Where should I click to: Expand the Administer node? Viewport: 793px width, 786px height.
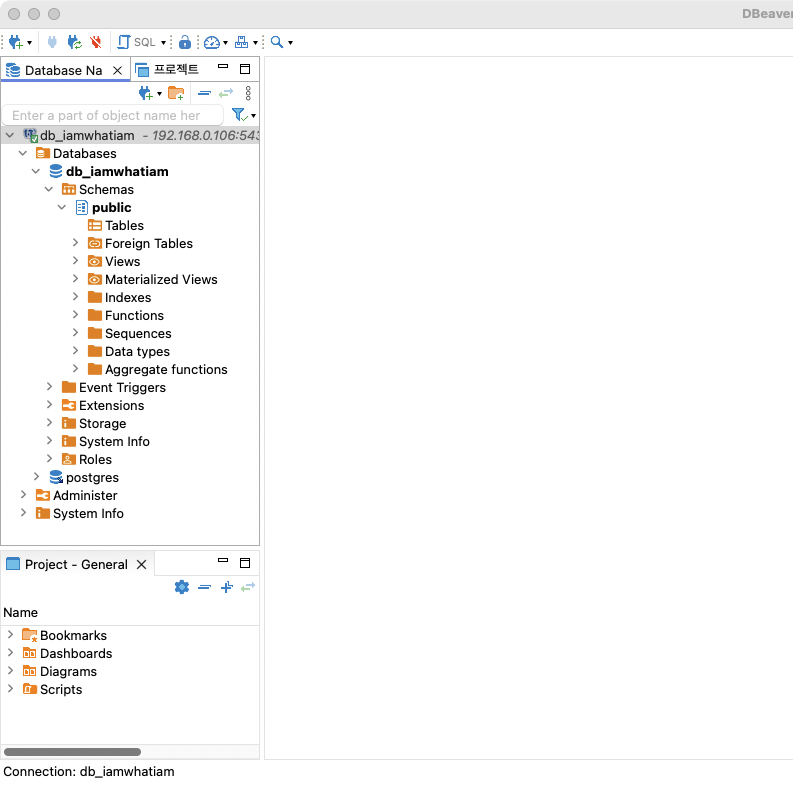click(23, 494)
